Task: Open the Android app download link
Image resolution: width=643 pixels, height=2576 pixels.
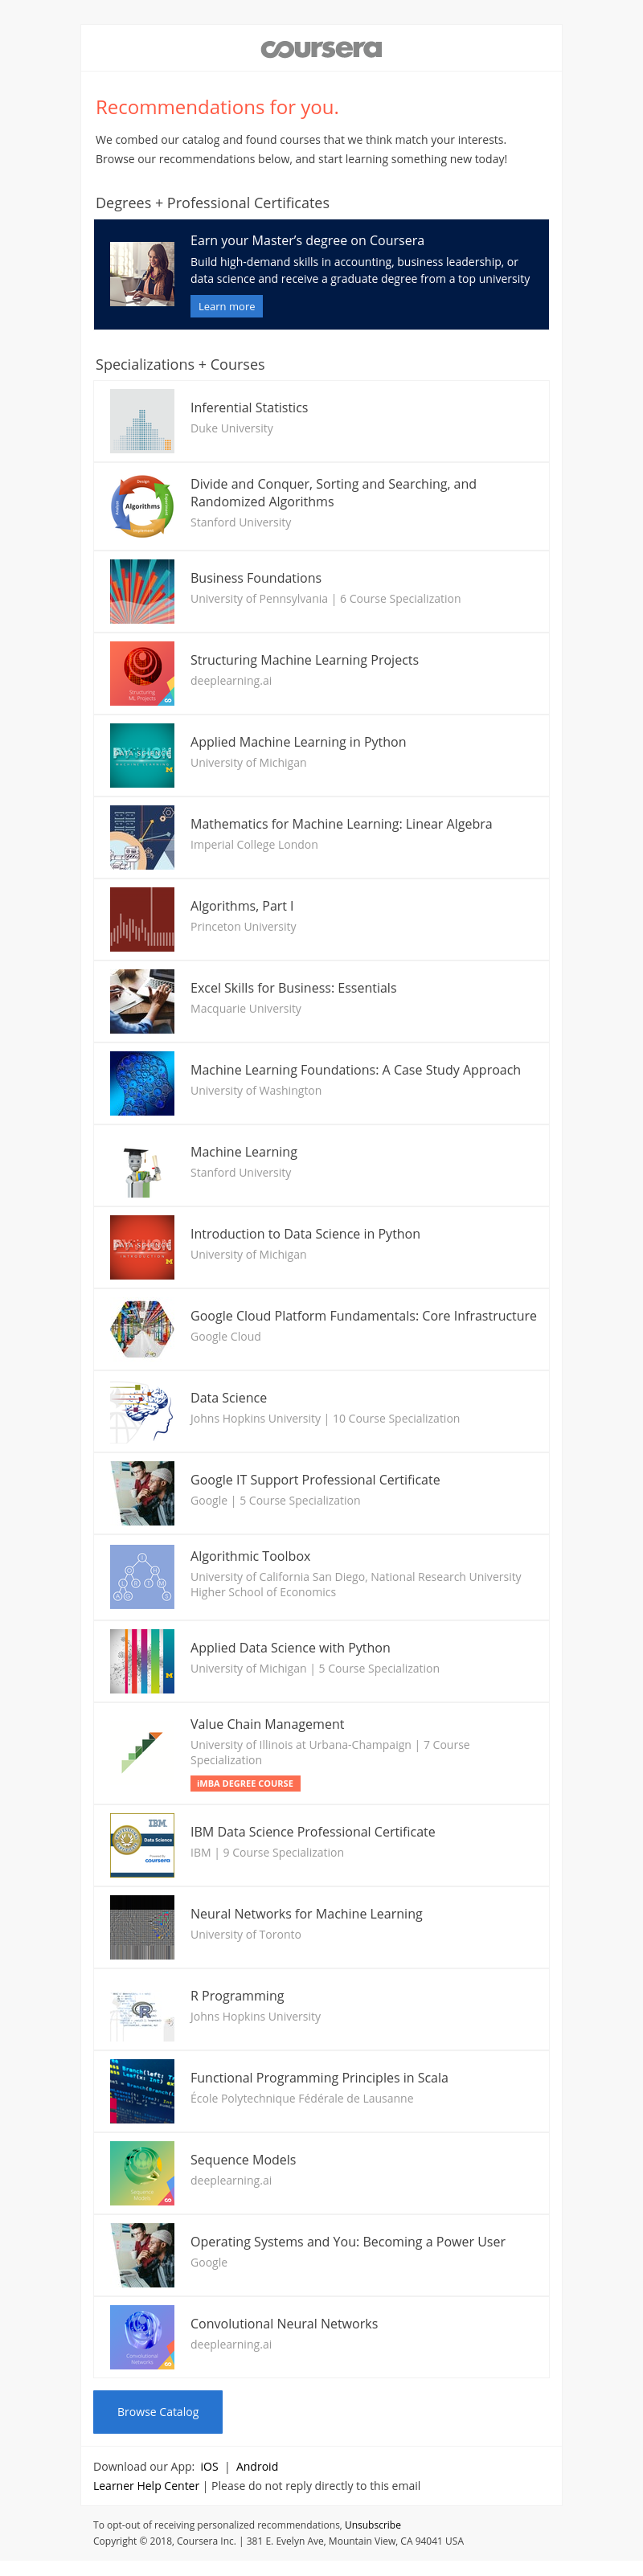Action: point(257,2467)
